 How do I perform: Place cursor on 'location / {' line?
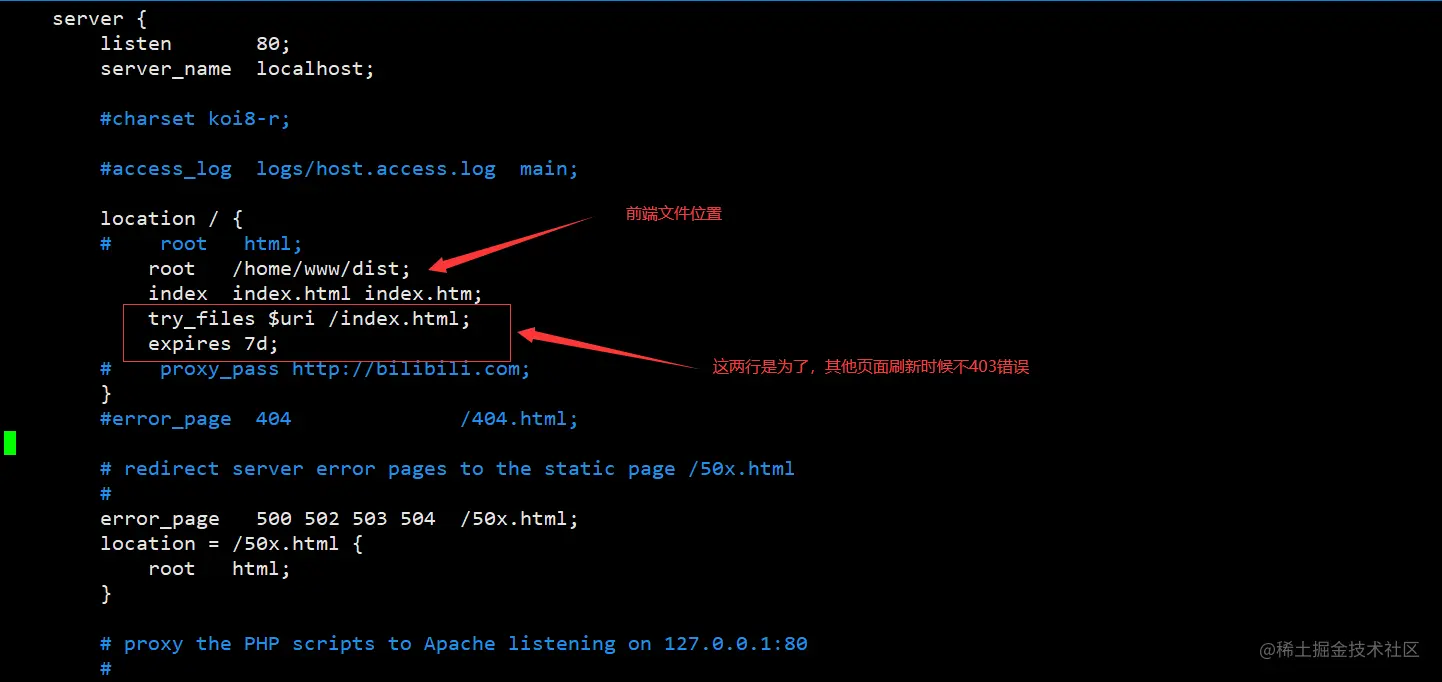coord(171,219)
